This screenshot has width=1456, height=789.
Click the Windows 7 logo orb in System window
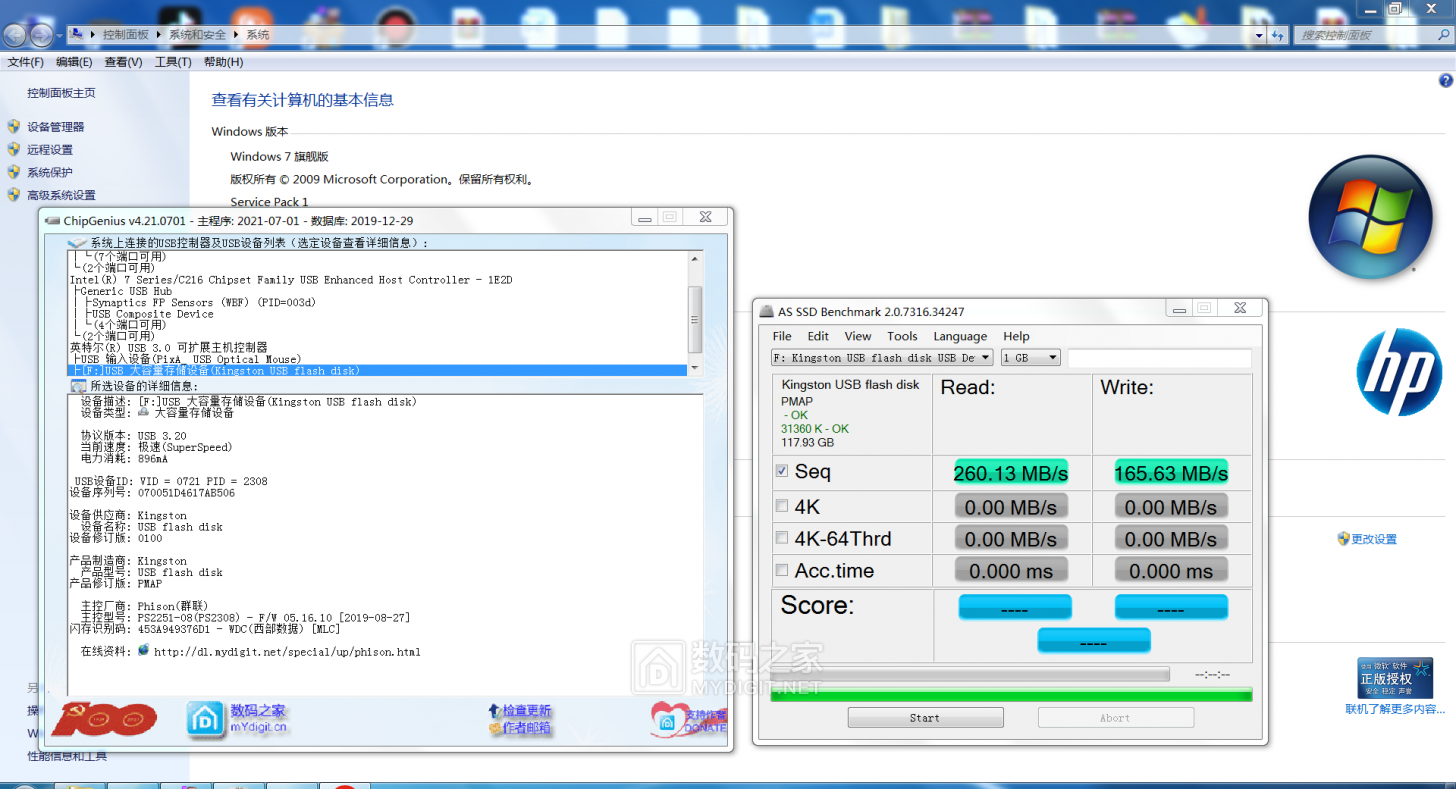[1370, 217]
